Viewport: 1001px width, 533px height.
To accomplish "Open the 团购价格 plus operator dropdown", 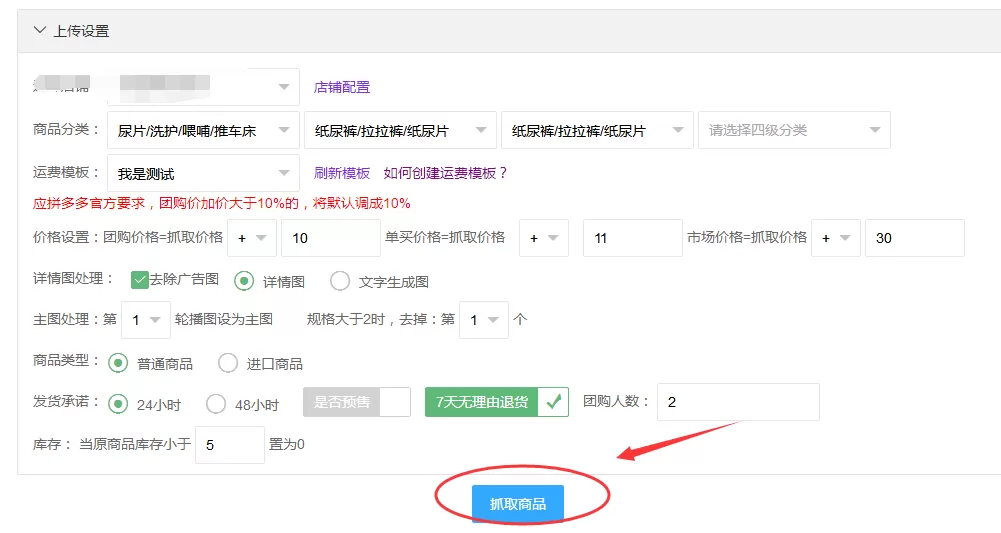I will point(252,238).
